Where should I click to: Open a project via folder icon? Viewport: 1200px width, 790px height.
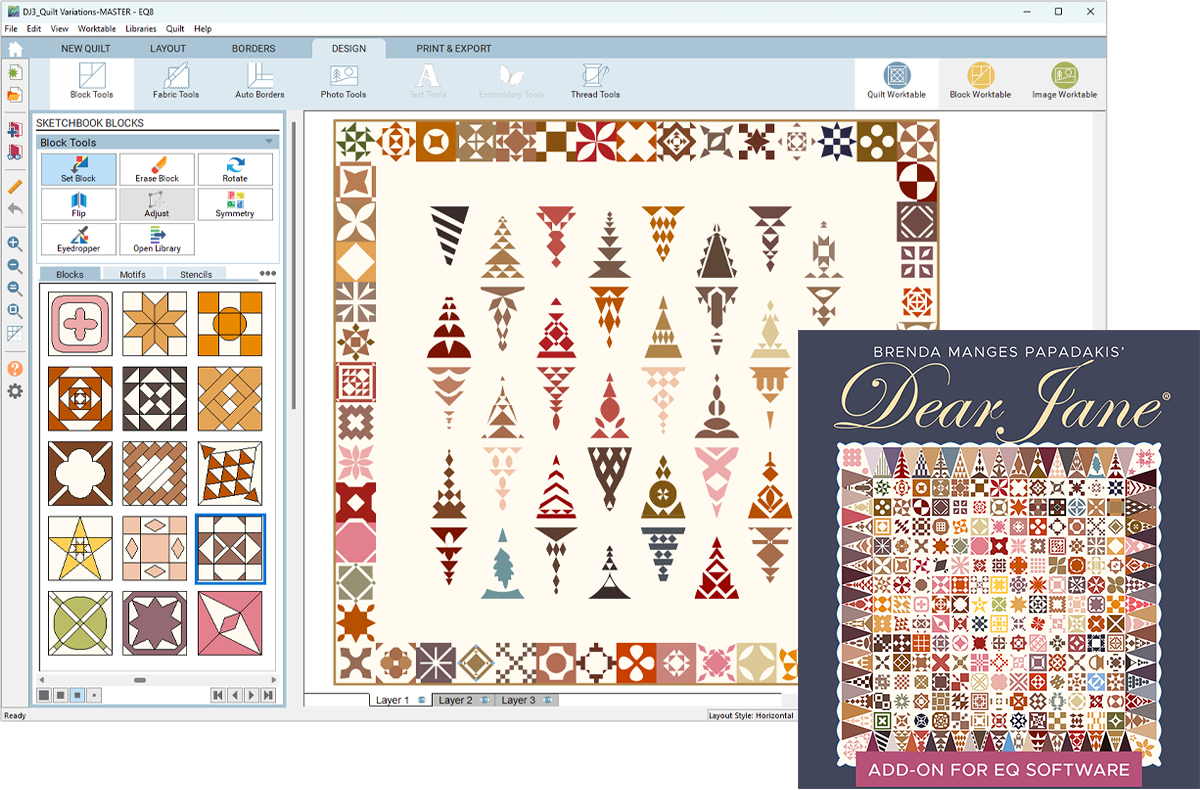(x=15, y=96)
